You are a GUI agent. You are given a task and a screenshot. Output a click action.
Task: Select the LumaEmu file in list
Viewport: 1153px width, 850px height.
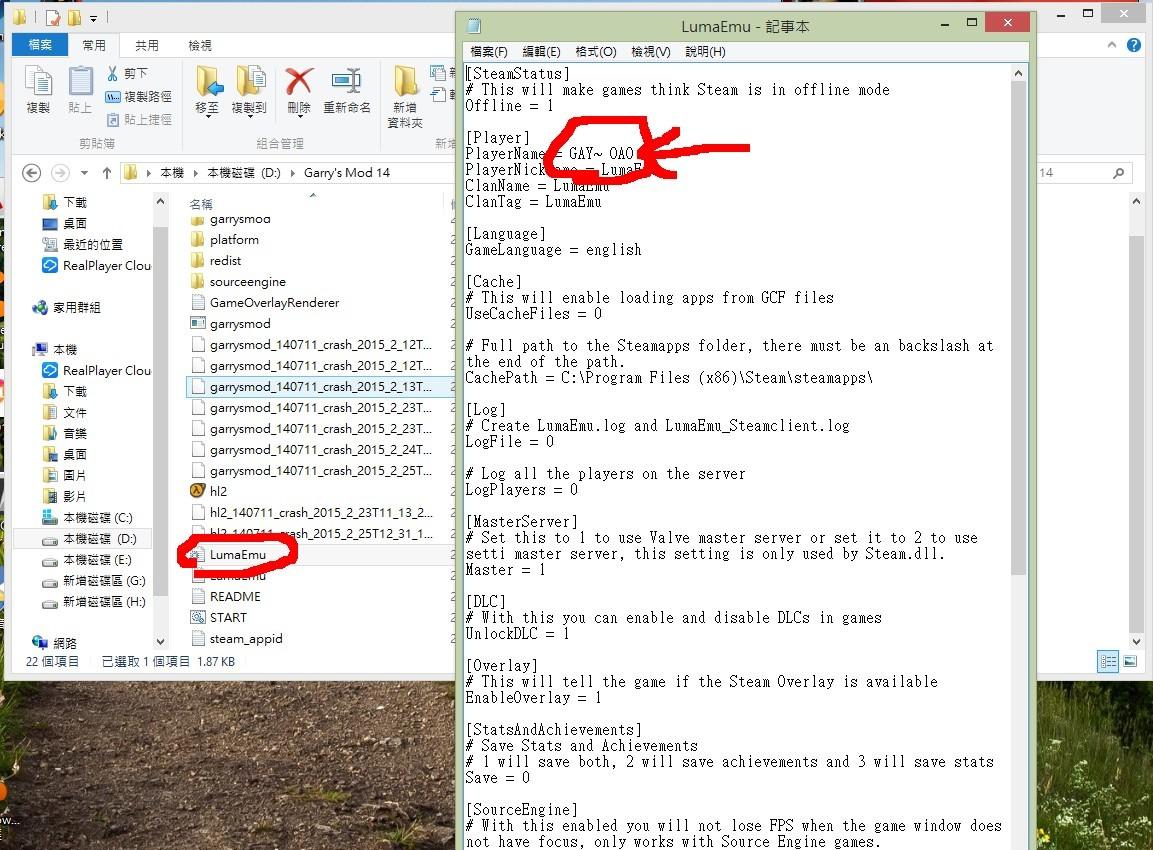click(229, 554)
